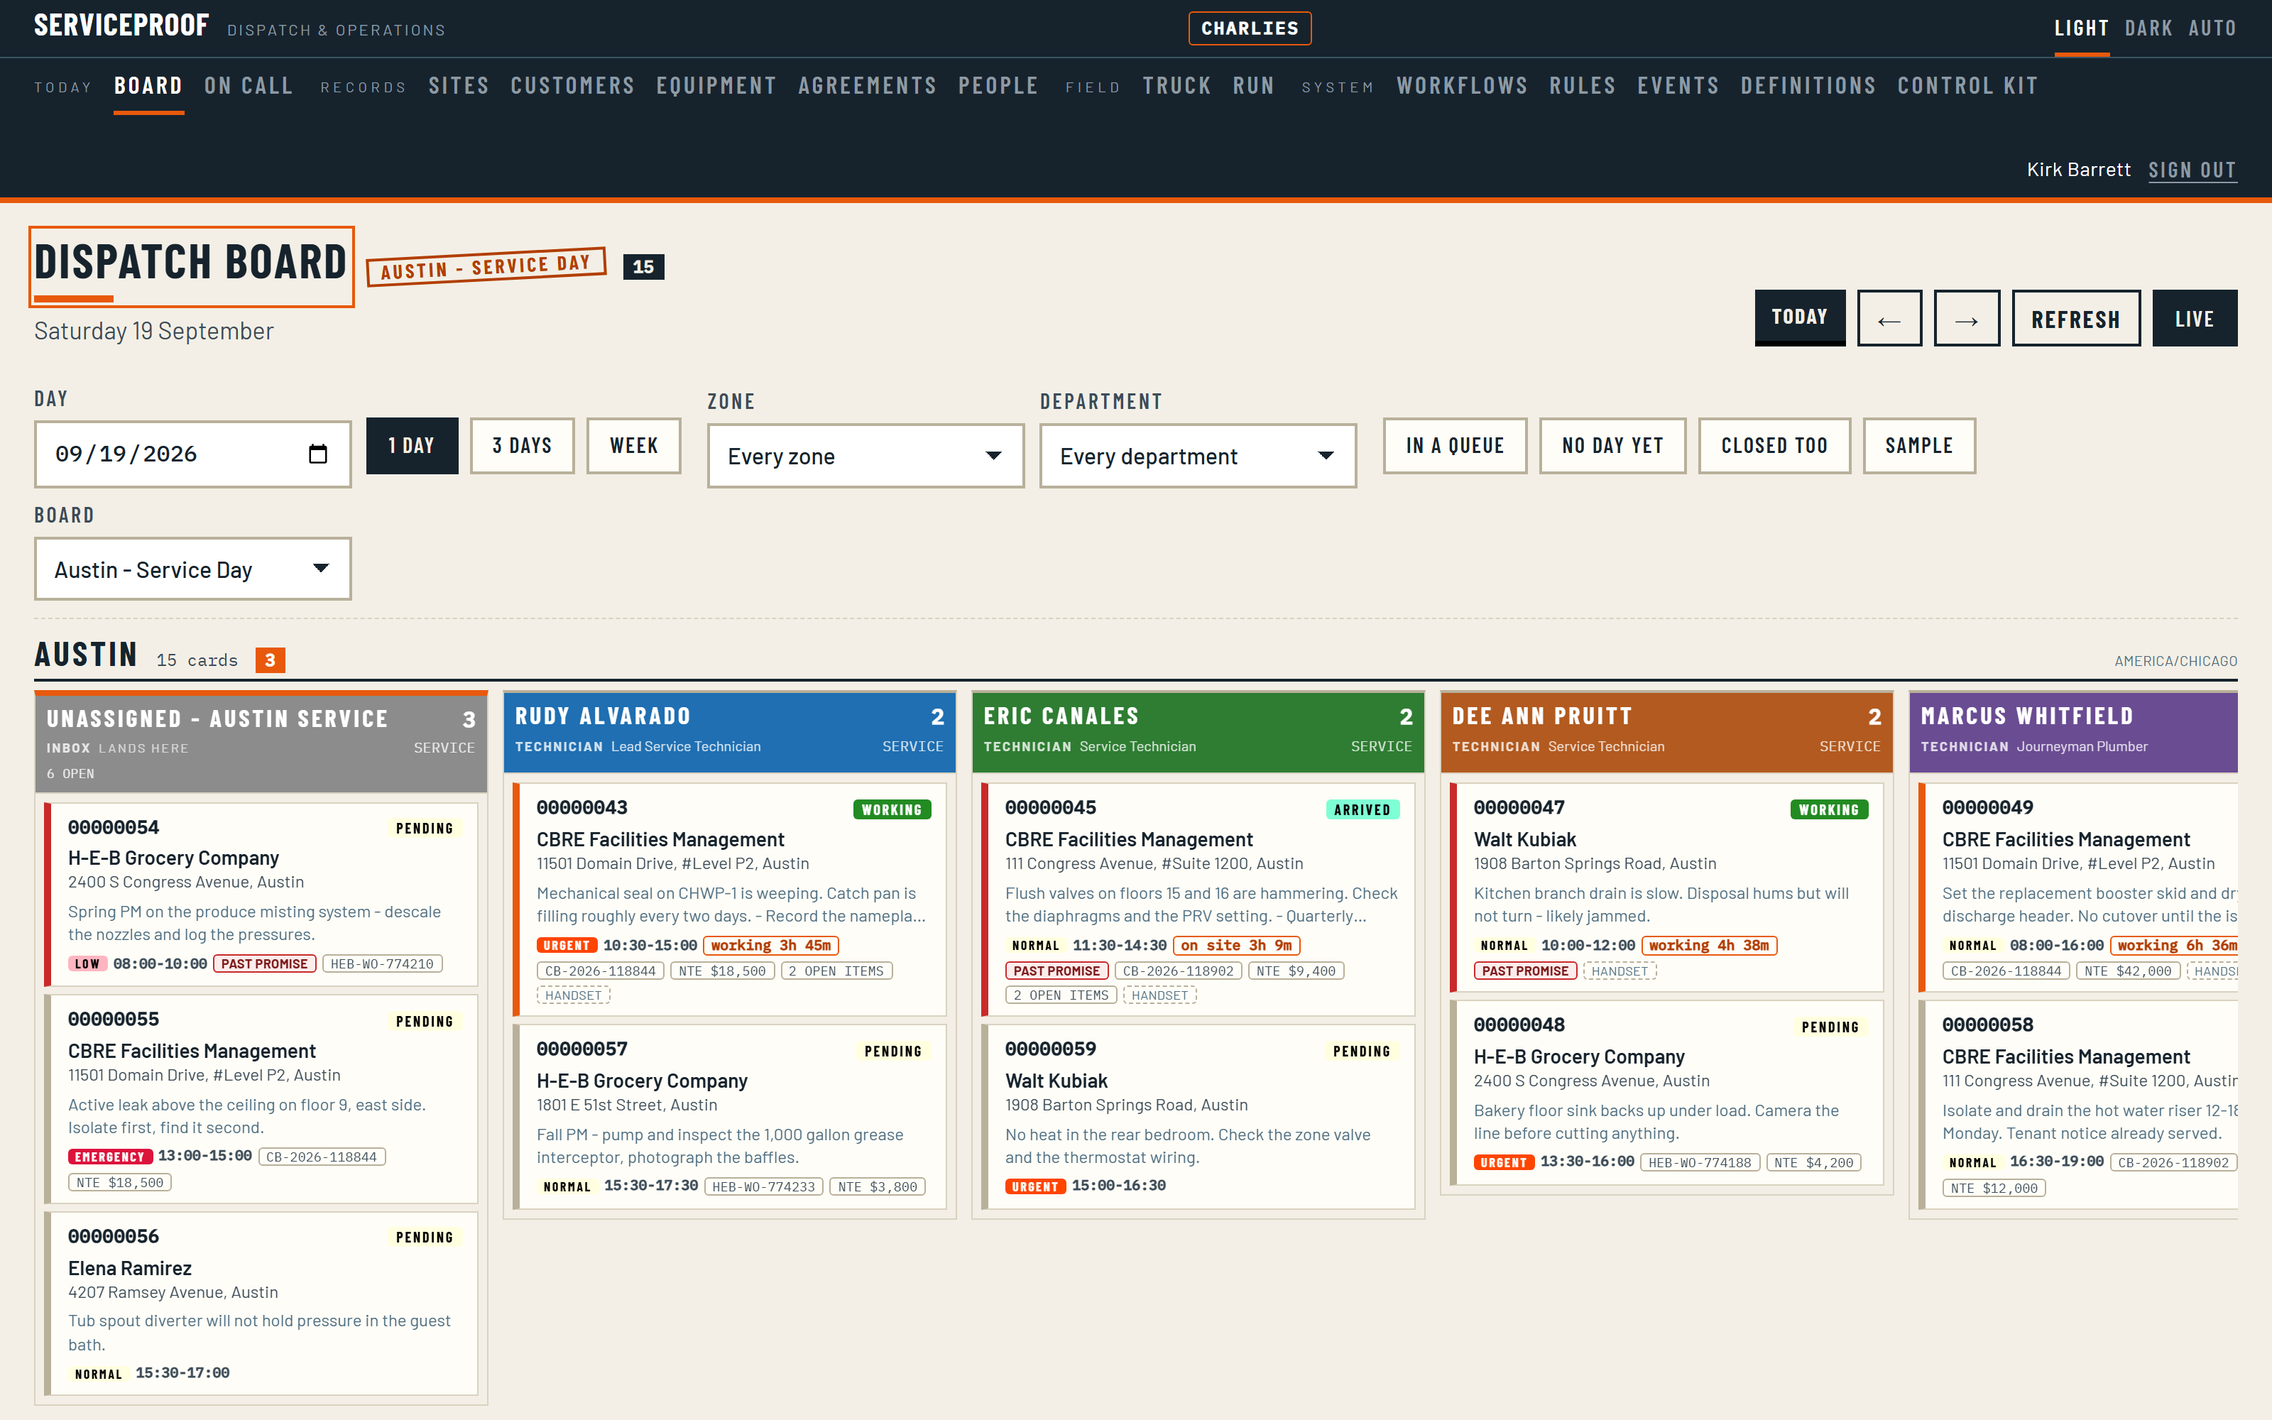Select the Week range

coord(634,446)
